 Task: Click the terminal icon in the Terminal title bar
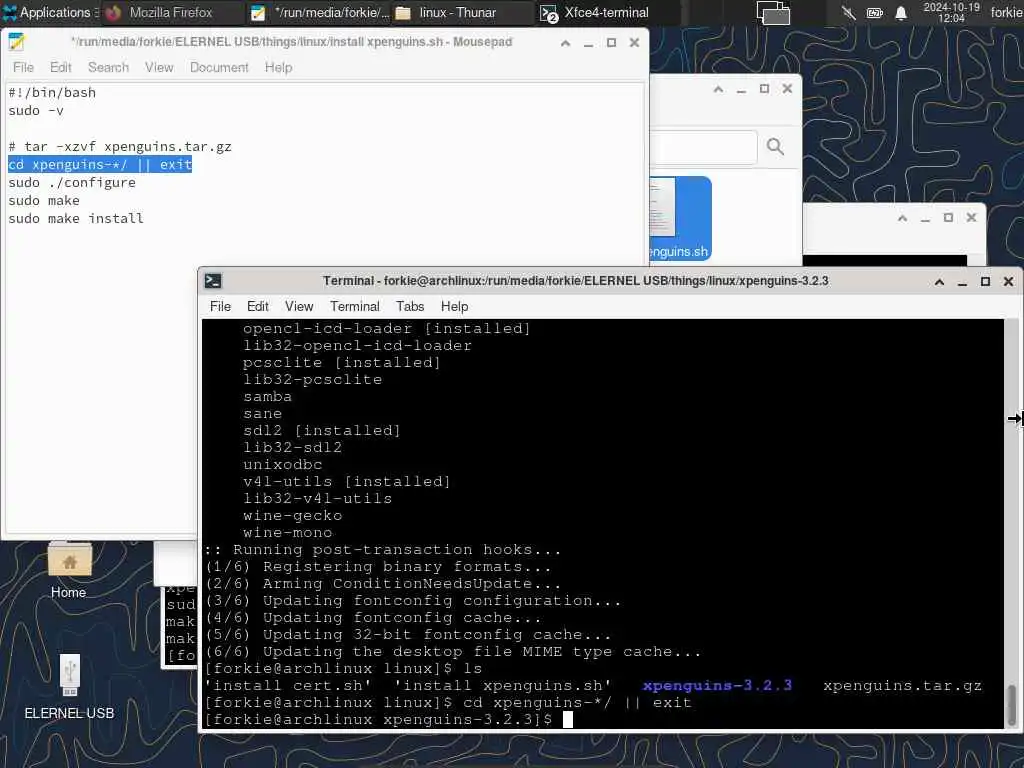214,281
